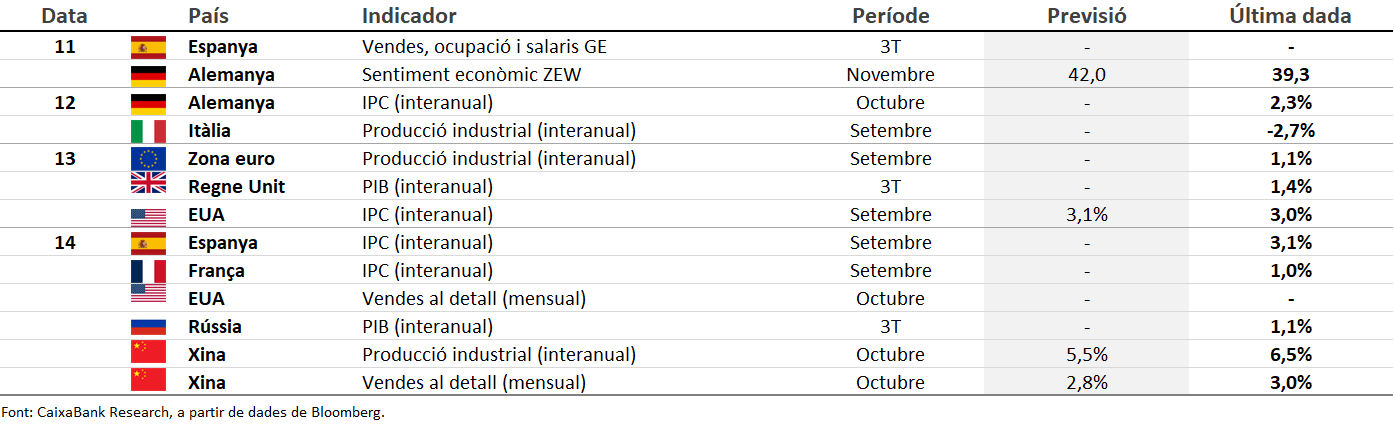Click the Regne Unit country name
1394x432 pixels.
pyautogui.click(x=236, y=187)
